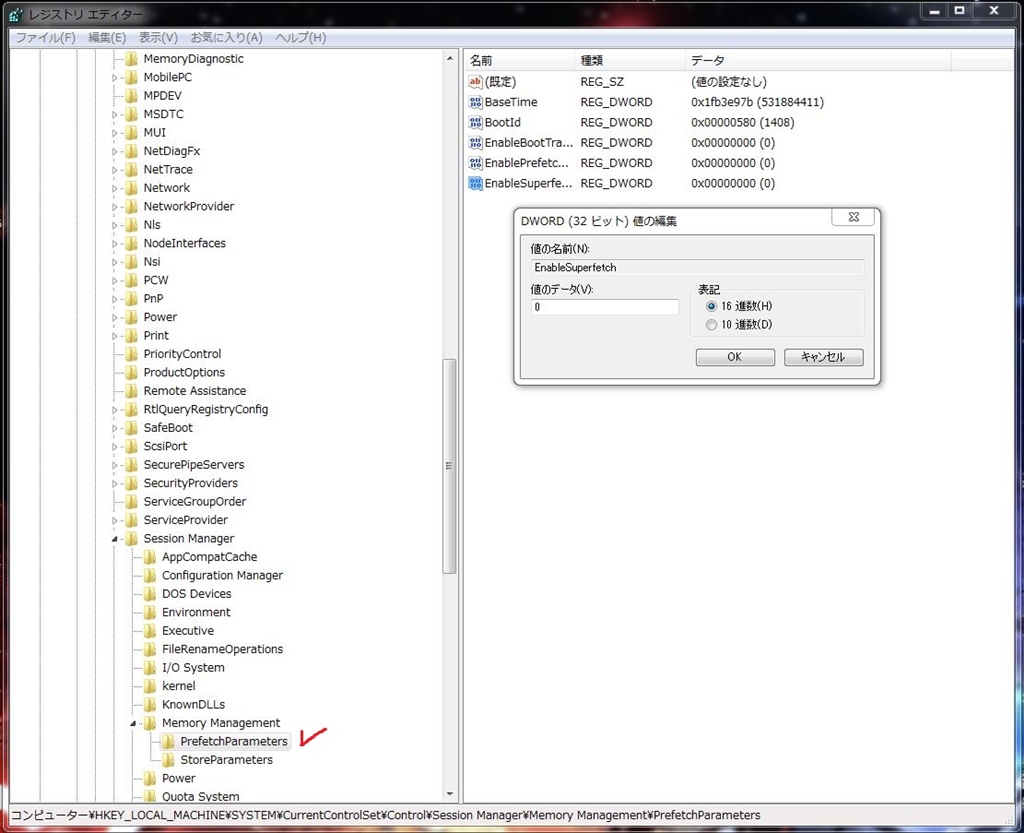
Task: Click the 値の名前 EnableSuperfetch field
Action: (697, 267)
